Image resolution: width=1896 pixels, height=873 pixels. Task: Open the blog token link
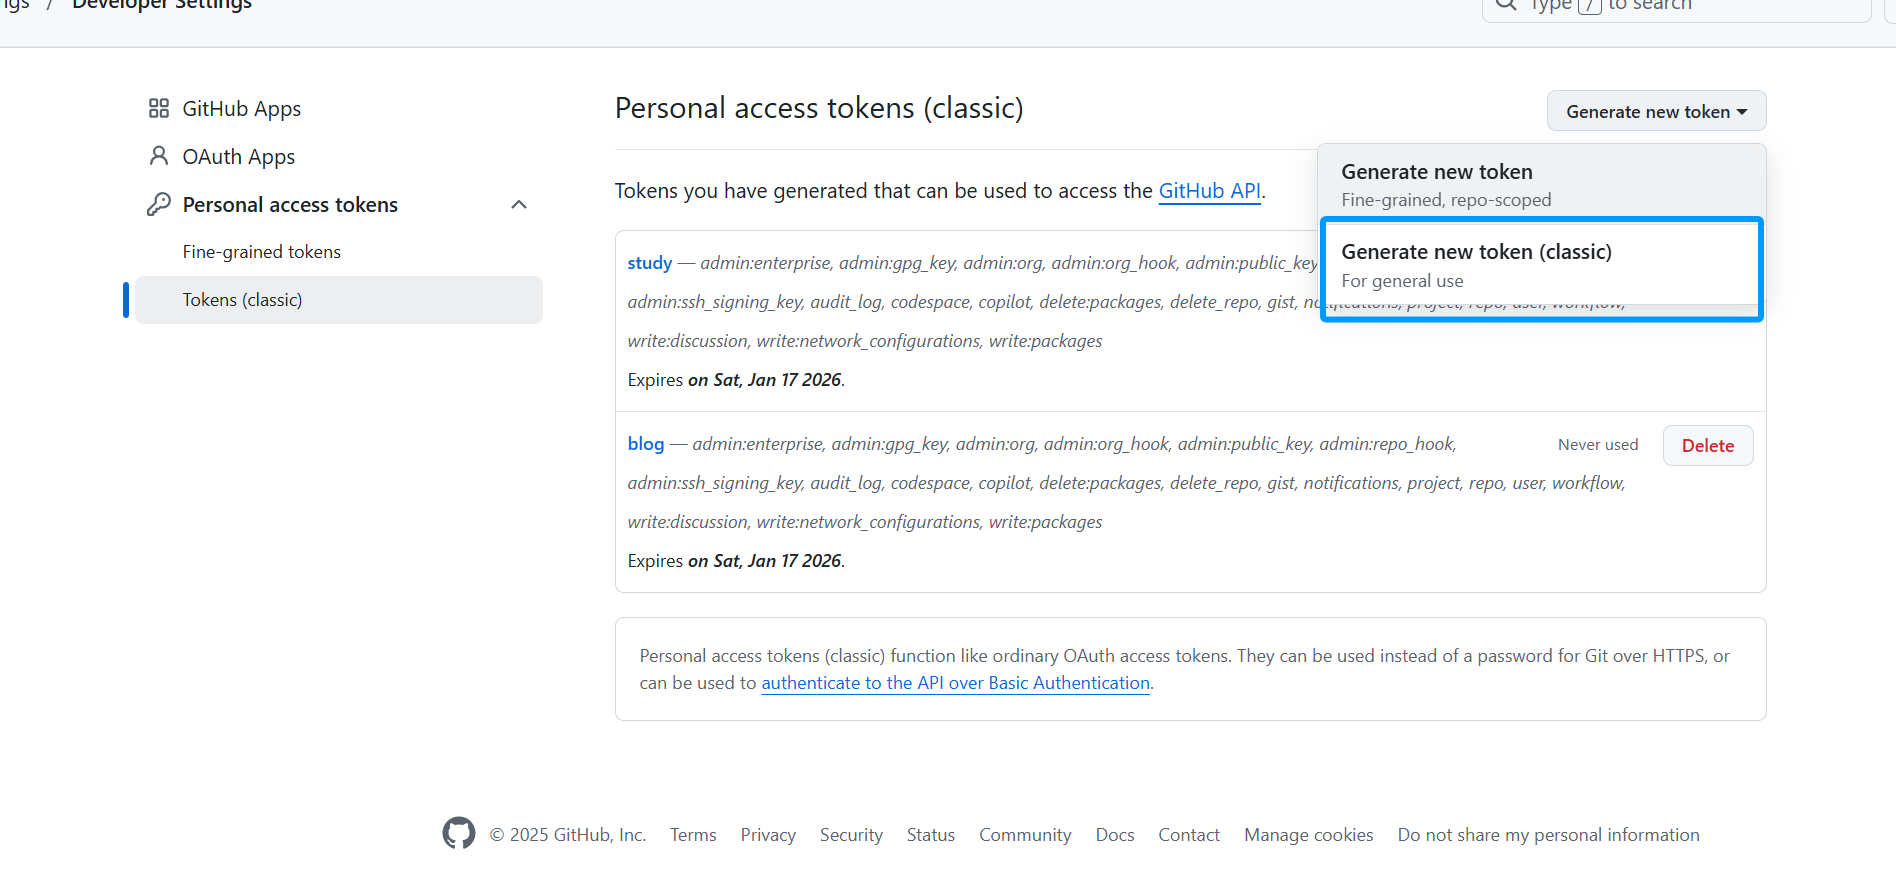point(646,444)
